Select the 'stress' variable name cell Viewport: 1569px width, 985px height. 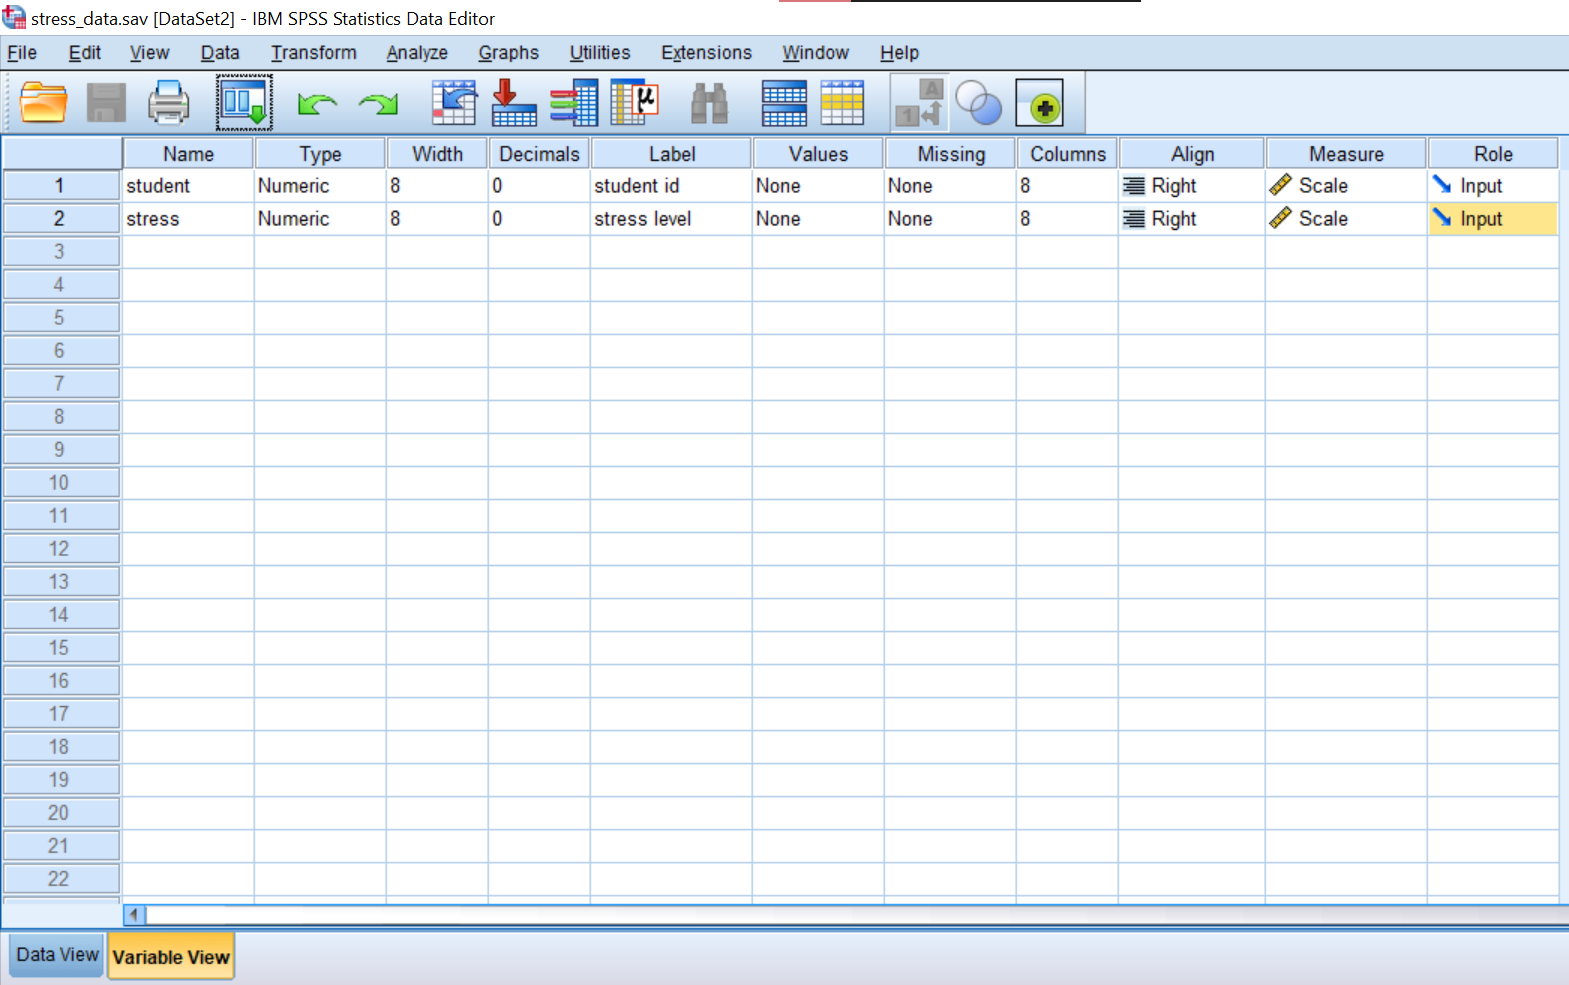pos(188,219)
